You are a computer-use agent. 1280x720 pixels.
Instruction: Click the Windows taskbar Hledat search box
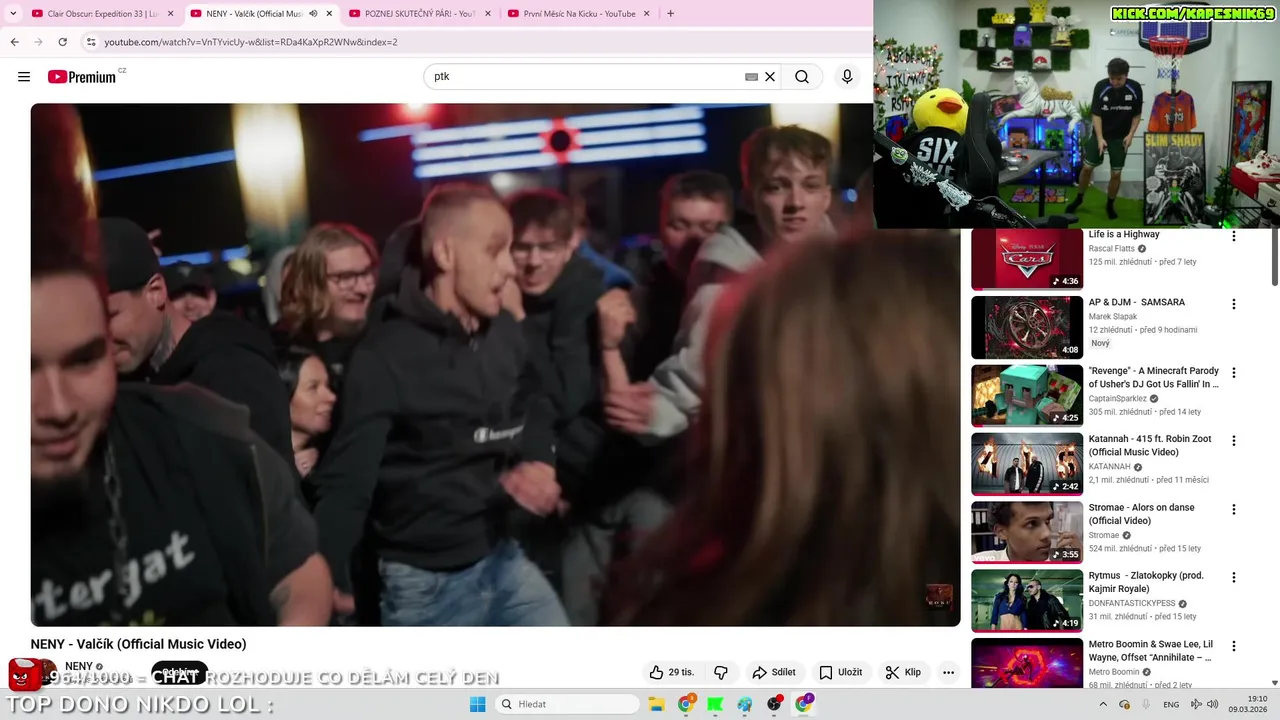[x=566, y=704]
